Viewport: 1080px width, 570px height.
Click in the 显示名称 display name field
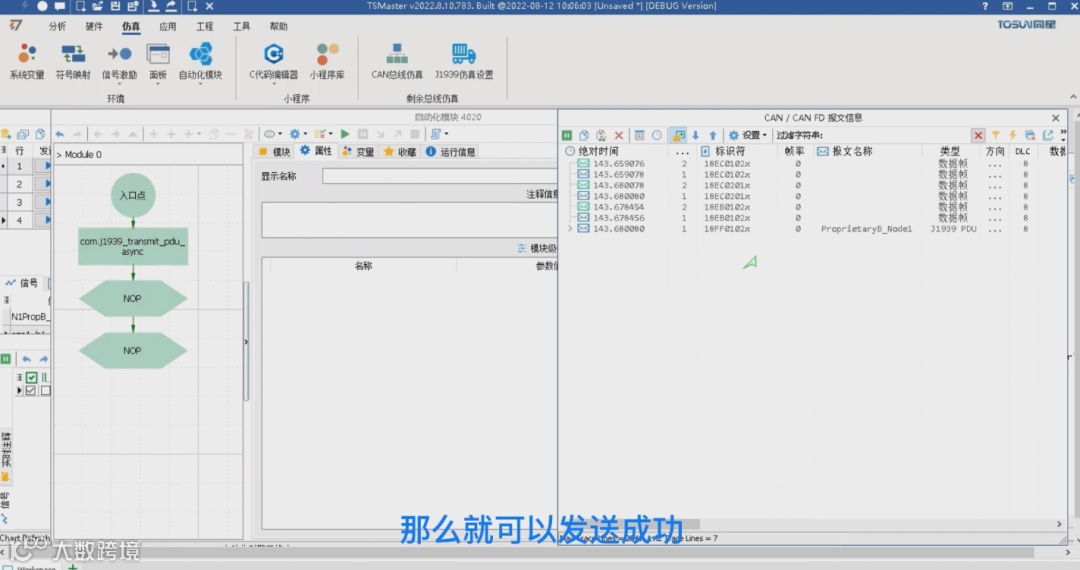[439, 176]
